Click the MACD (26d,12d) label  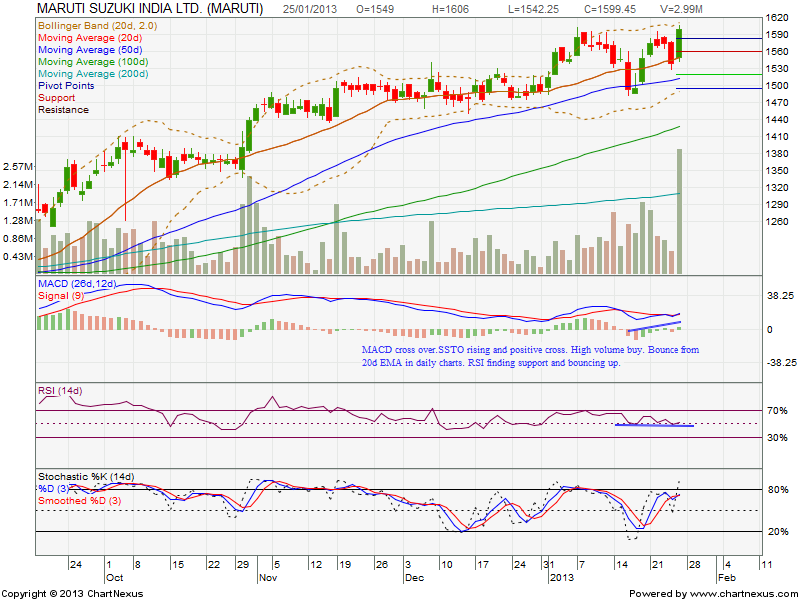(x=77, y=284)
